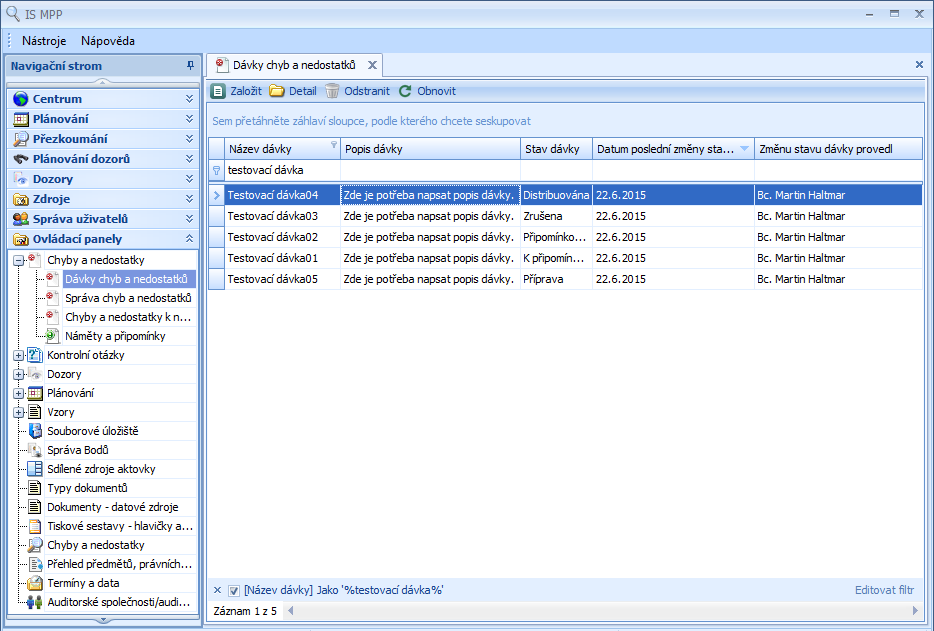Expand the Dozory section chevron
This screenshot has width=934, height=631.
(189, 179)
